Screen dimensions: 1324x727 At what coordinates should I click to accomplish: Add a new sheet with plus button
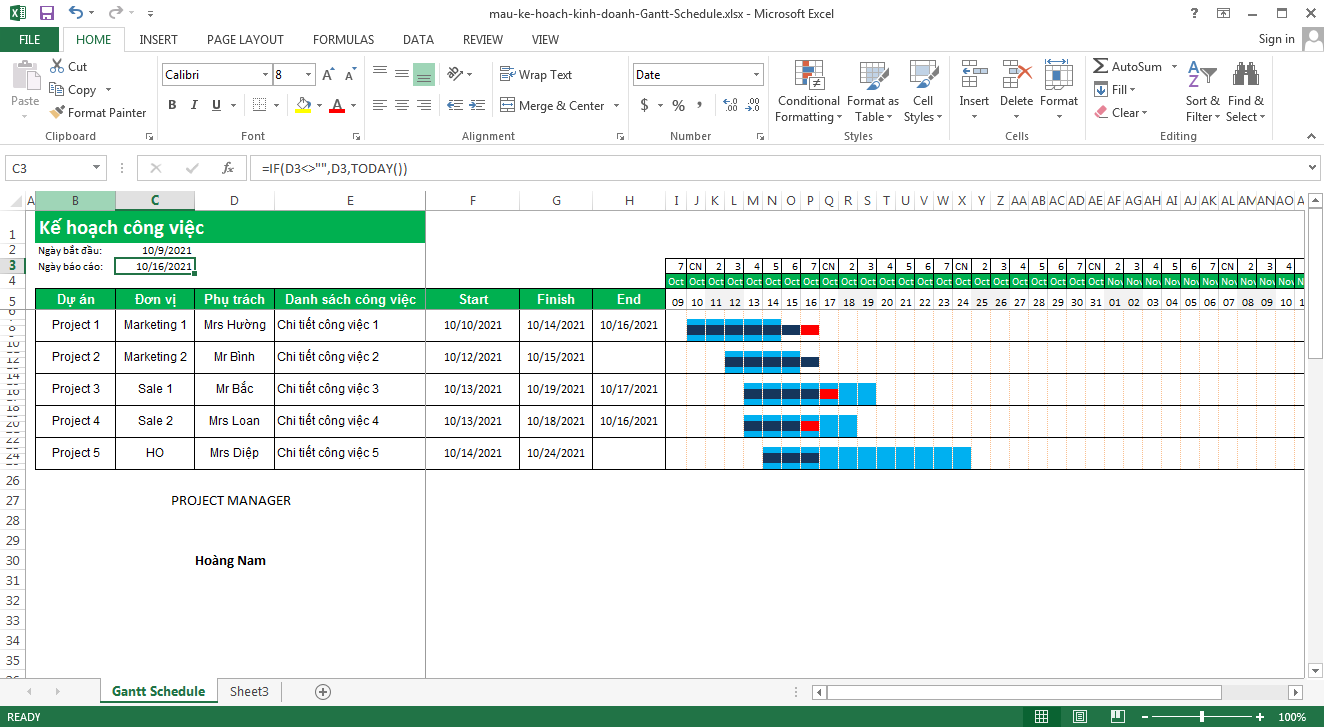click(323, 691)
